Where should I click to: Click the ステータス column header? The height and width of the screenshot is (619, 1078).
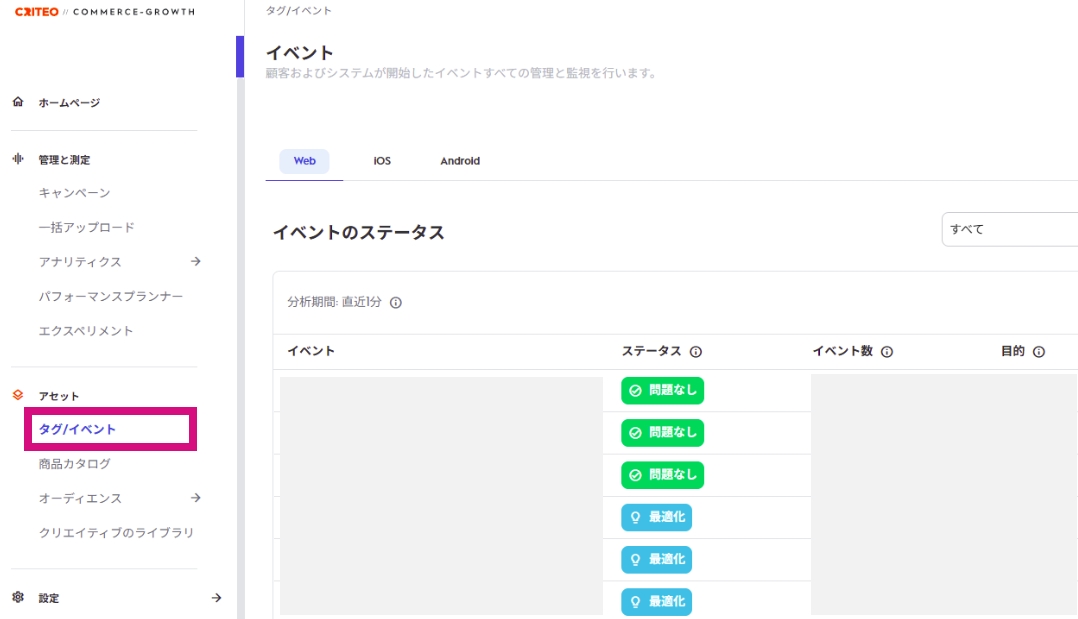point(651,351)
